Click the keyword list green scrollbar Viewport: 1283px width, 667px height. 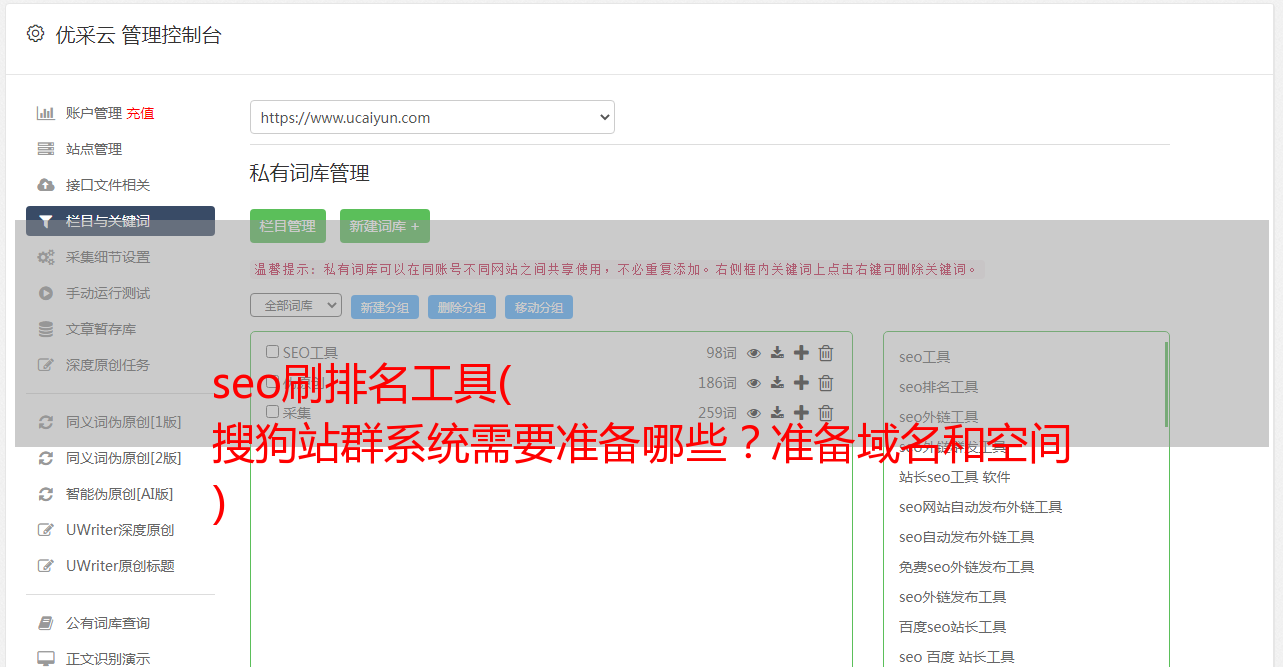coord(1166,384)
